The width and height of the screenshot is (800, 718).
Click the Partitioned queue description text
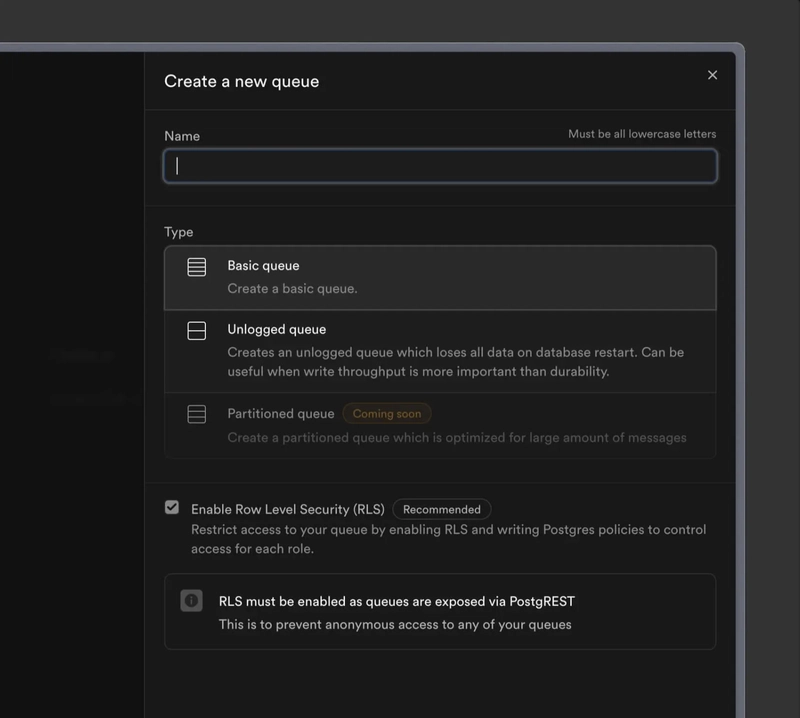click(x=456, y=438)
